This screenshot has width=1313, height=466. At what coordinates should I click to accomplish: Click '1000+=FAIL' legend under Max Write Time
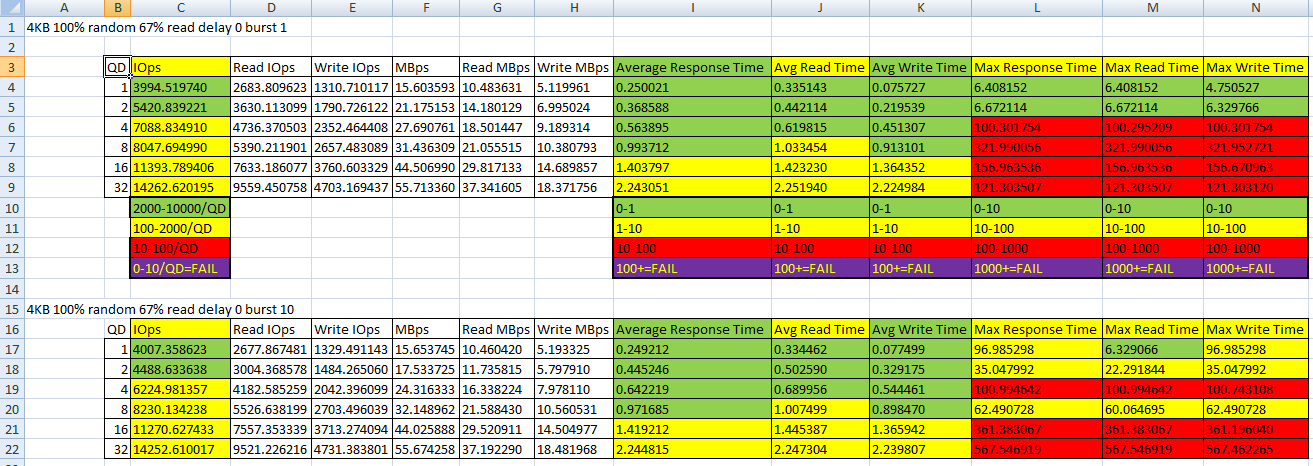(1254, 268)
